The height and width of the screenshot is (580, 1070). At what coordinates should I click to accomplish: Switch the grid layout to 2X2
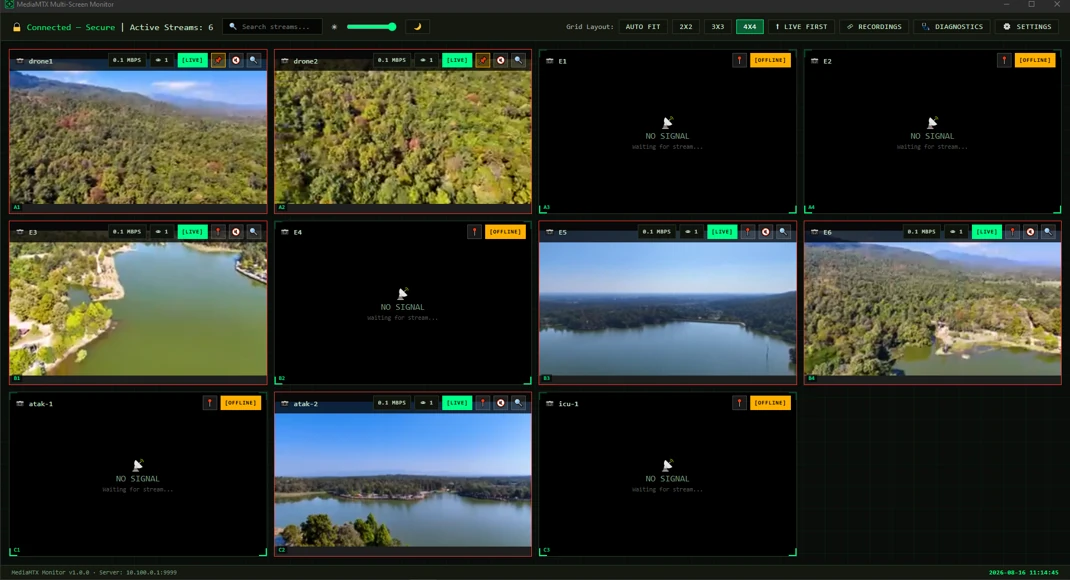(x=686, y=27)
